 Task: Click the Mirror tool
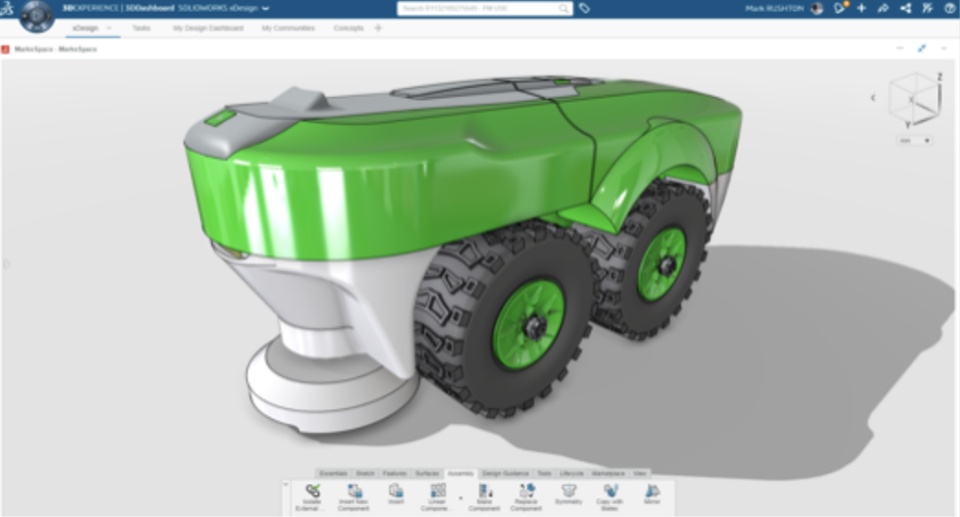click(x=652, y=494)
